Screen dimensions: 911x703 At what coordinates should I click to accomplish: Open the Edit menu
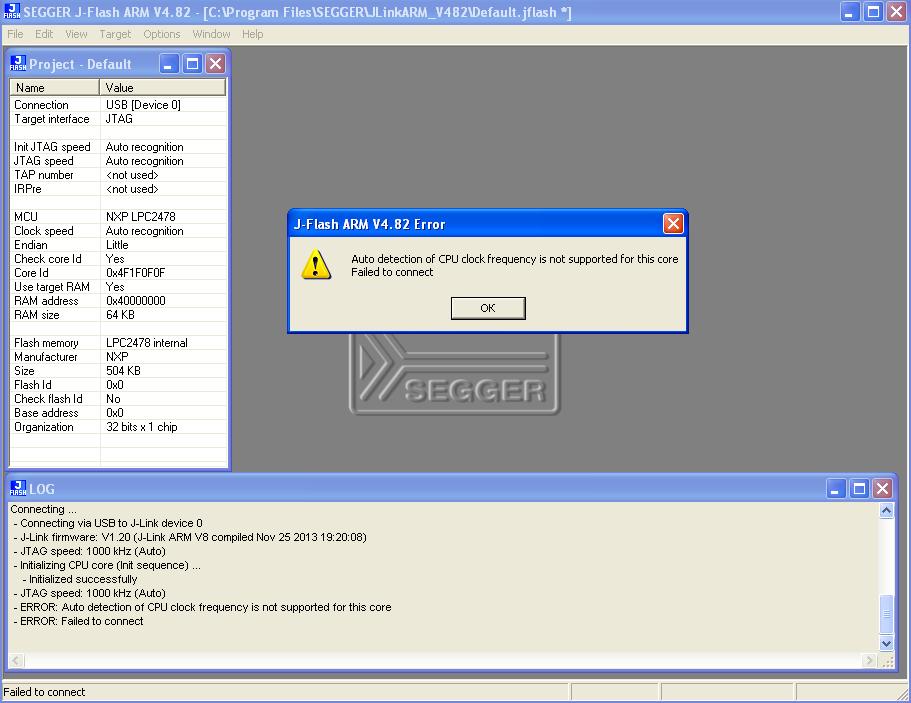44,34
